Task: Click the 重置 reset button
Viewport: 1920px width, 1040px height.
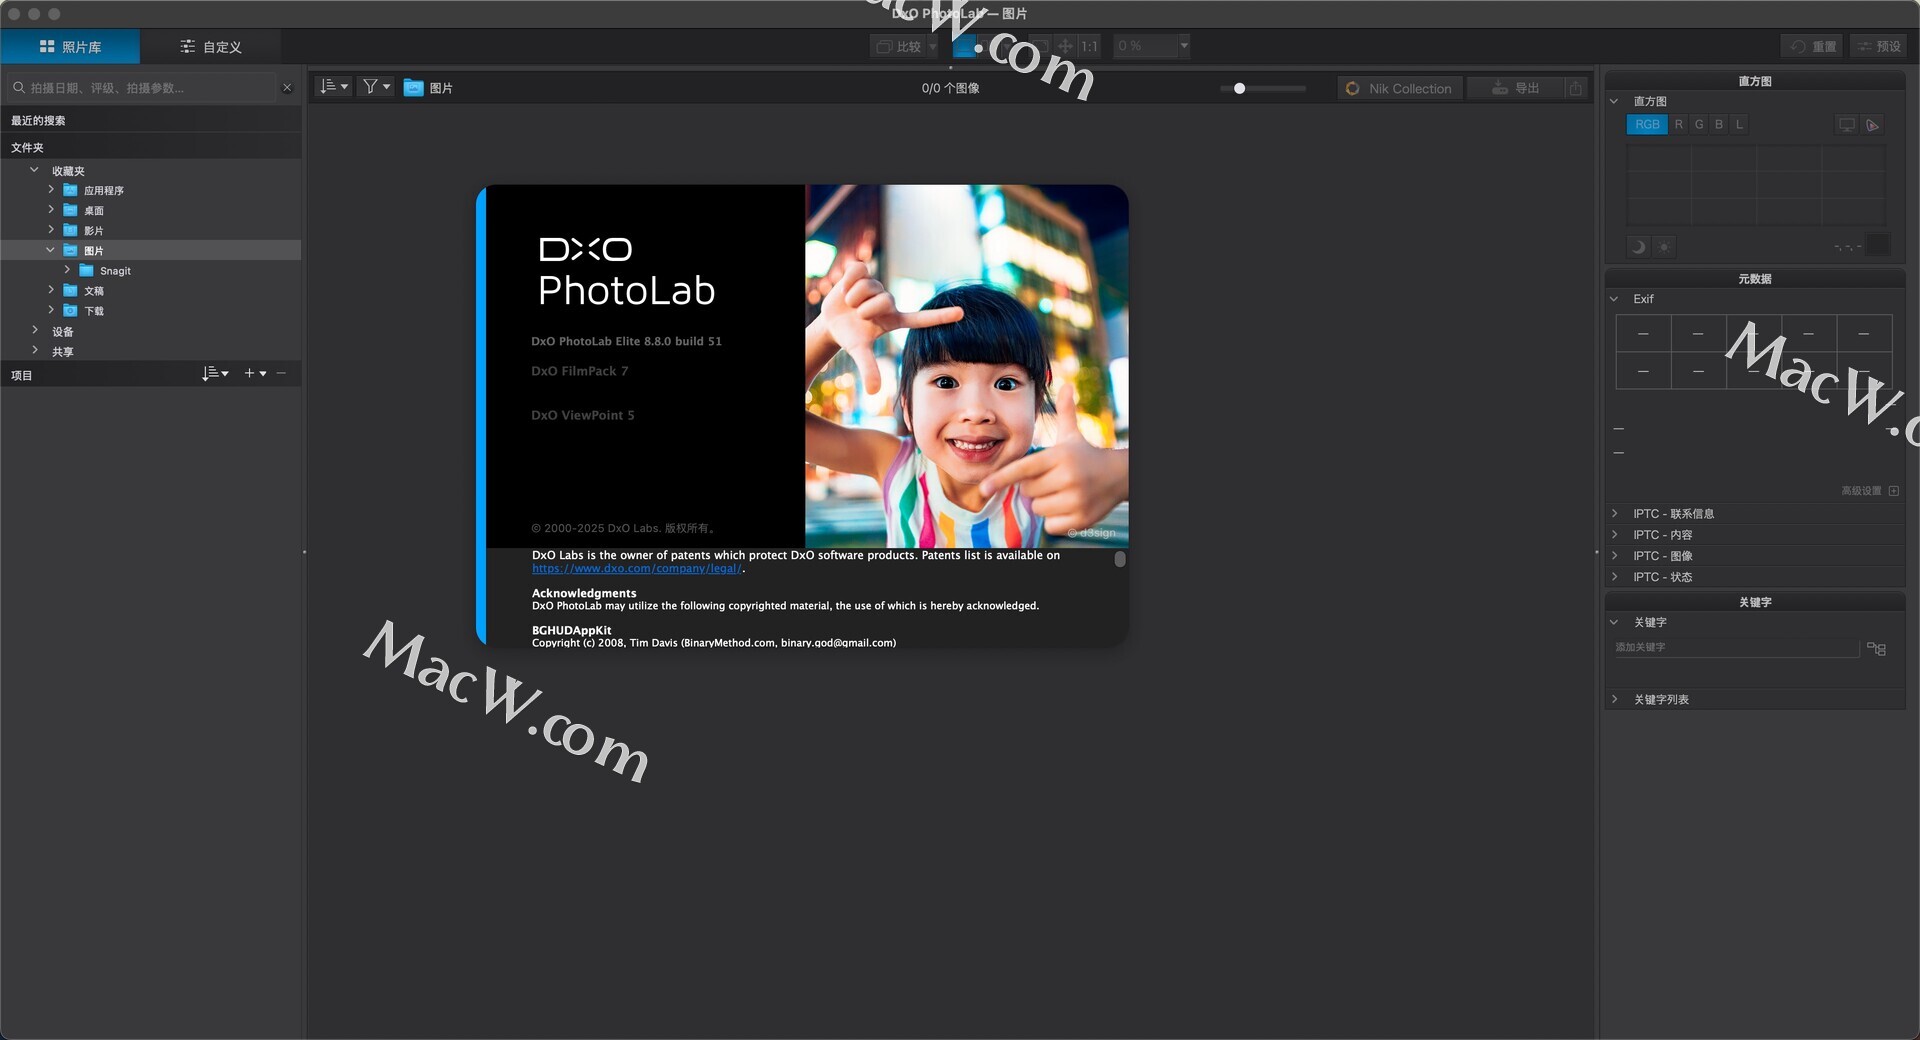Action: click(x=1813, y=46)
